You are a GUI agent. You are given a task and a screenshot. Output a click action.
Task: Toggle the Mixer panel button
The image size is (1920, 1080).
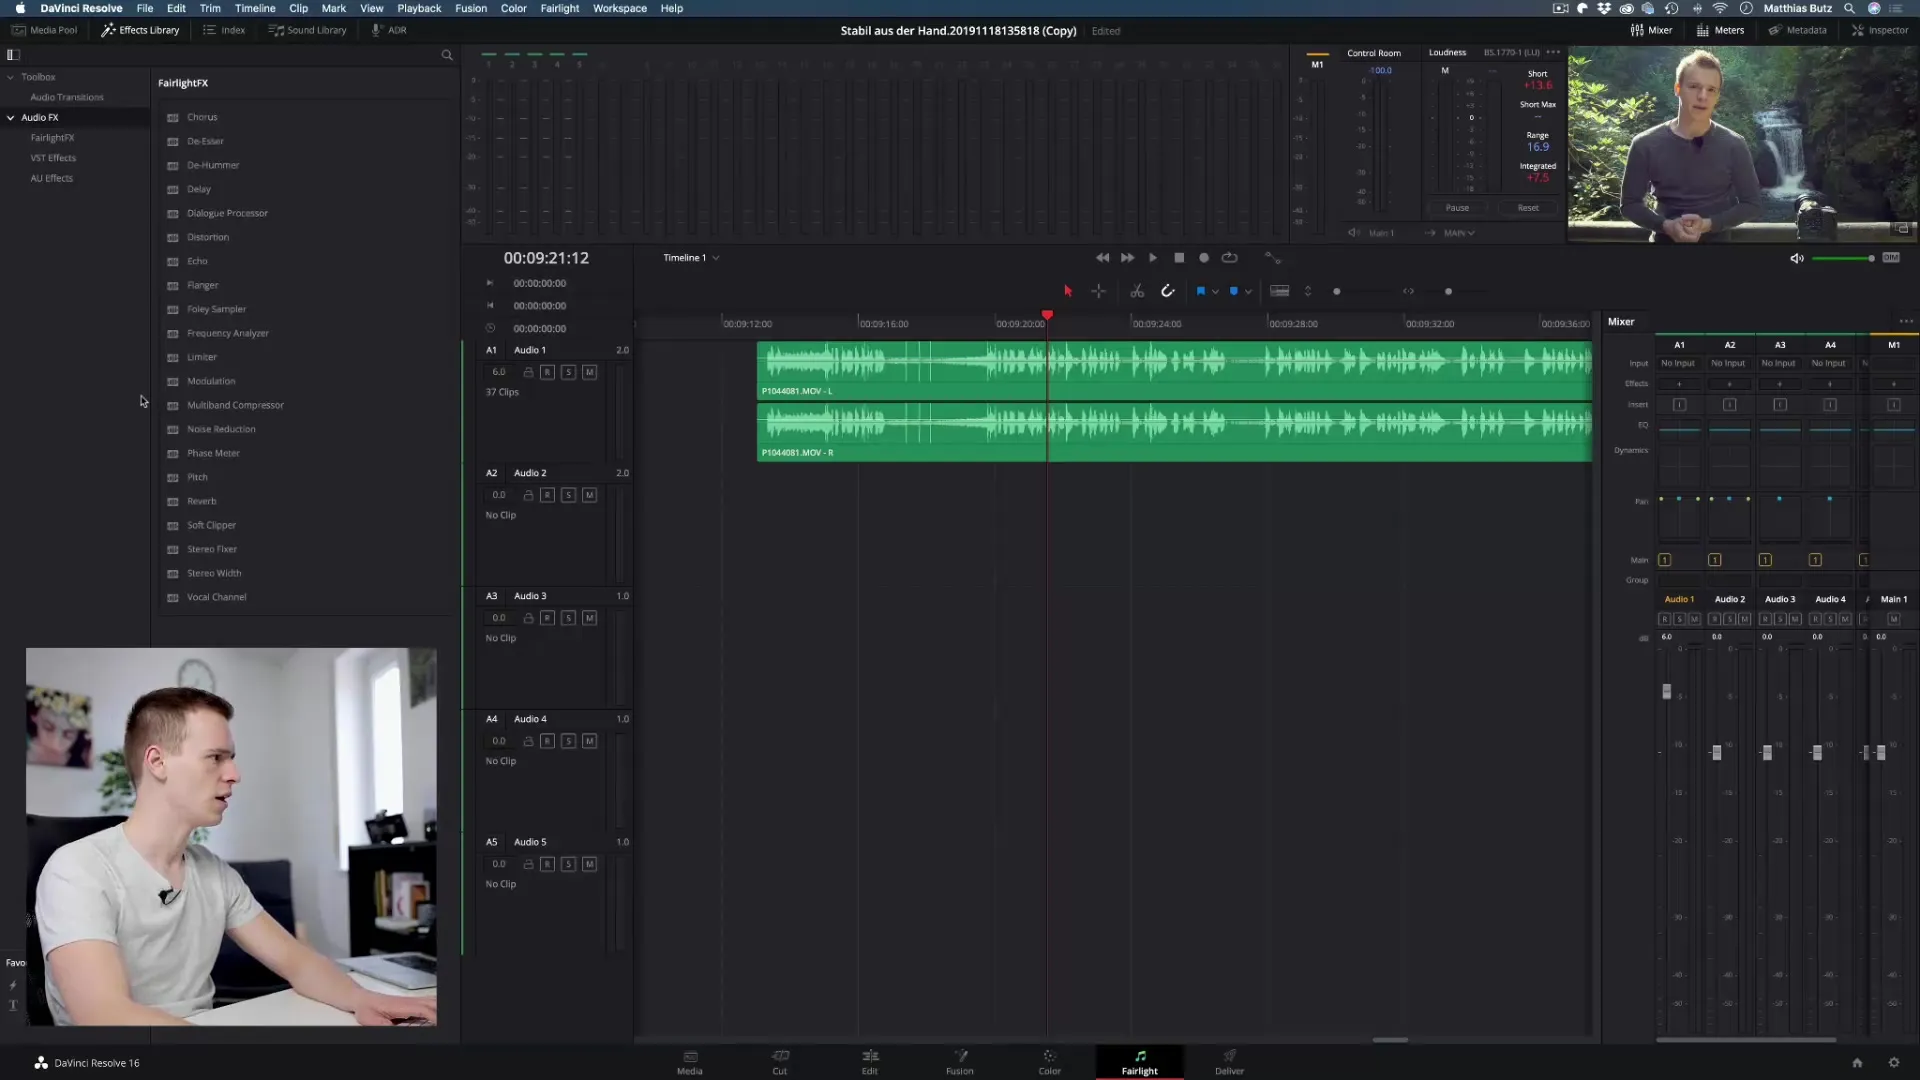(1651, 30)
